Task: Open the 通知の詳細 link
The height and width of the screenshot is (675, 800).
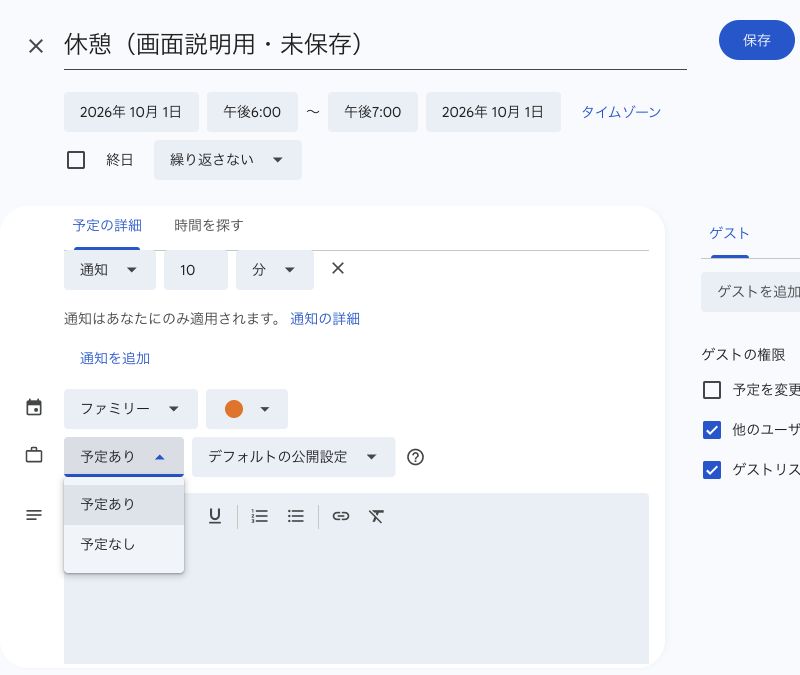Action: [x=325, y=319]
